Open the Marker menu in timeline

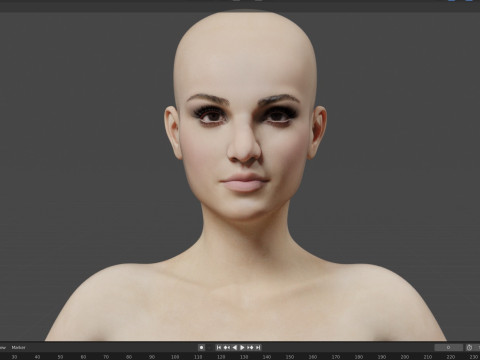(18, 347)
